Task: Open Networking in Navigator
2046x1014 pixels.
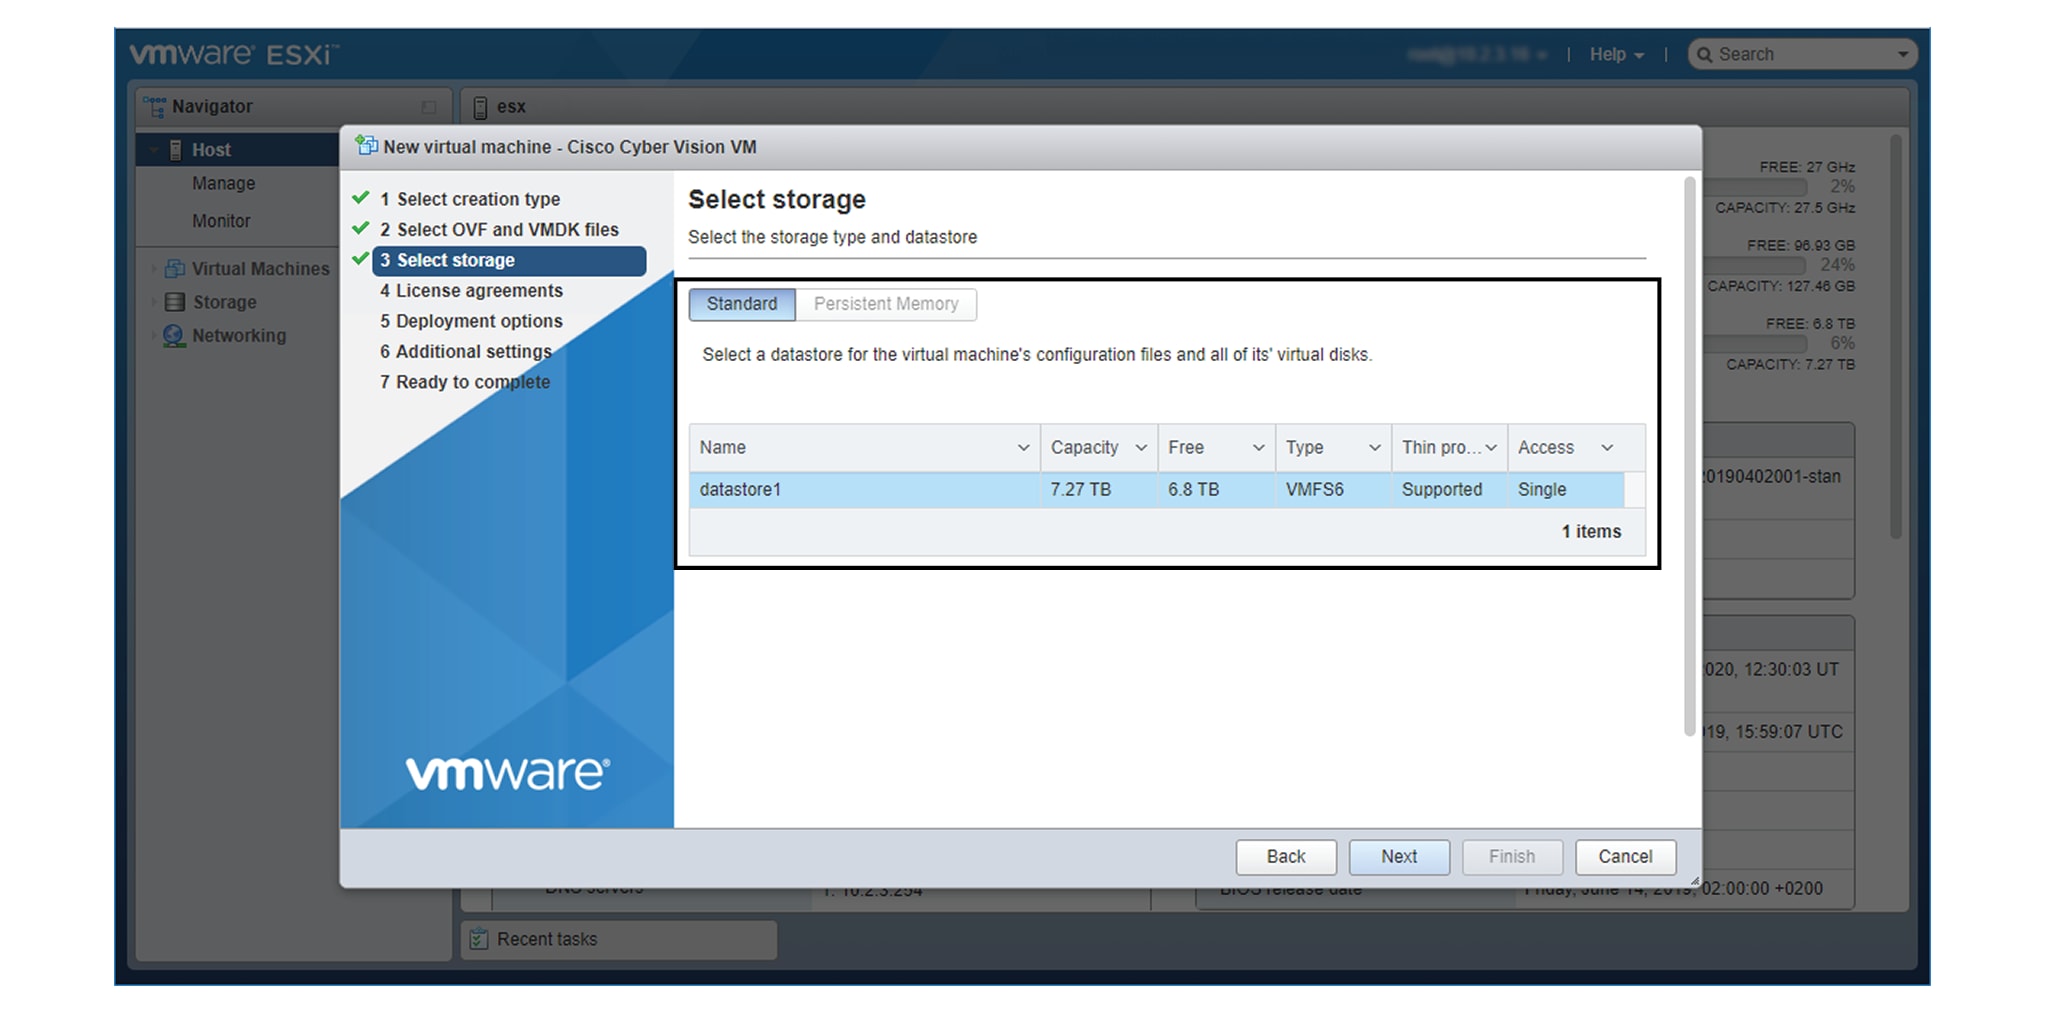Action: click(x=239, y=336)
